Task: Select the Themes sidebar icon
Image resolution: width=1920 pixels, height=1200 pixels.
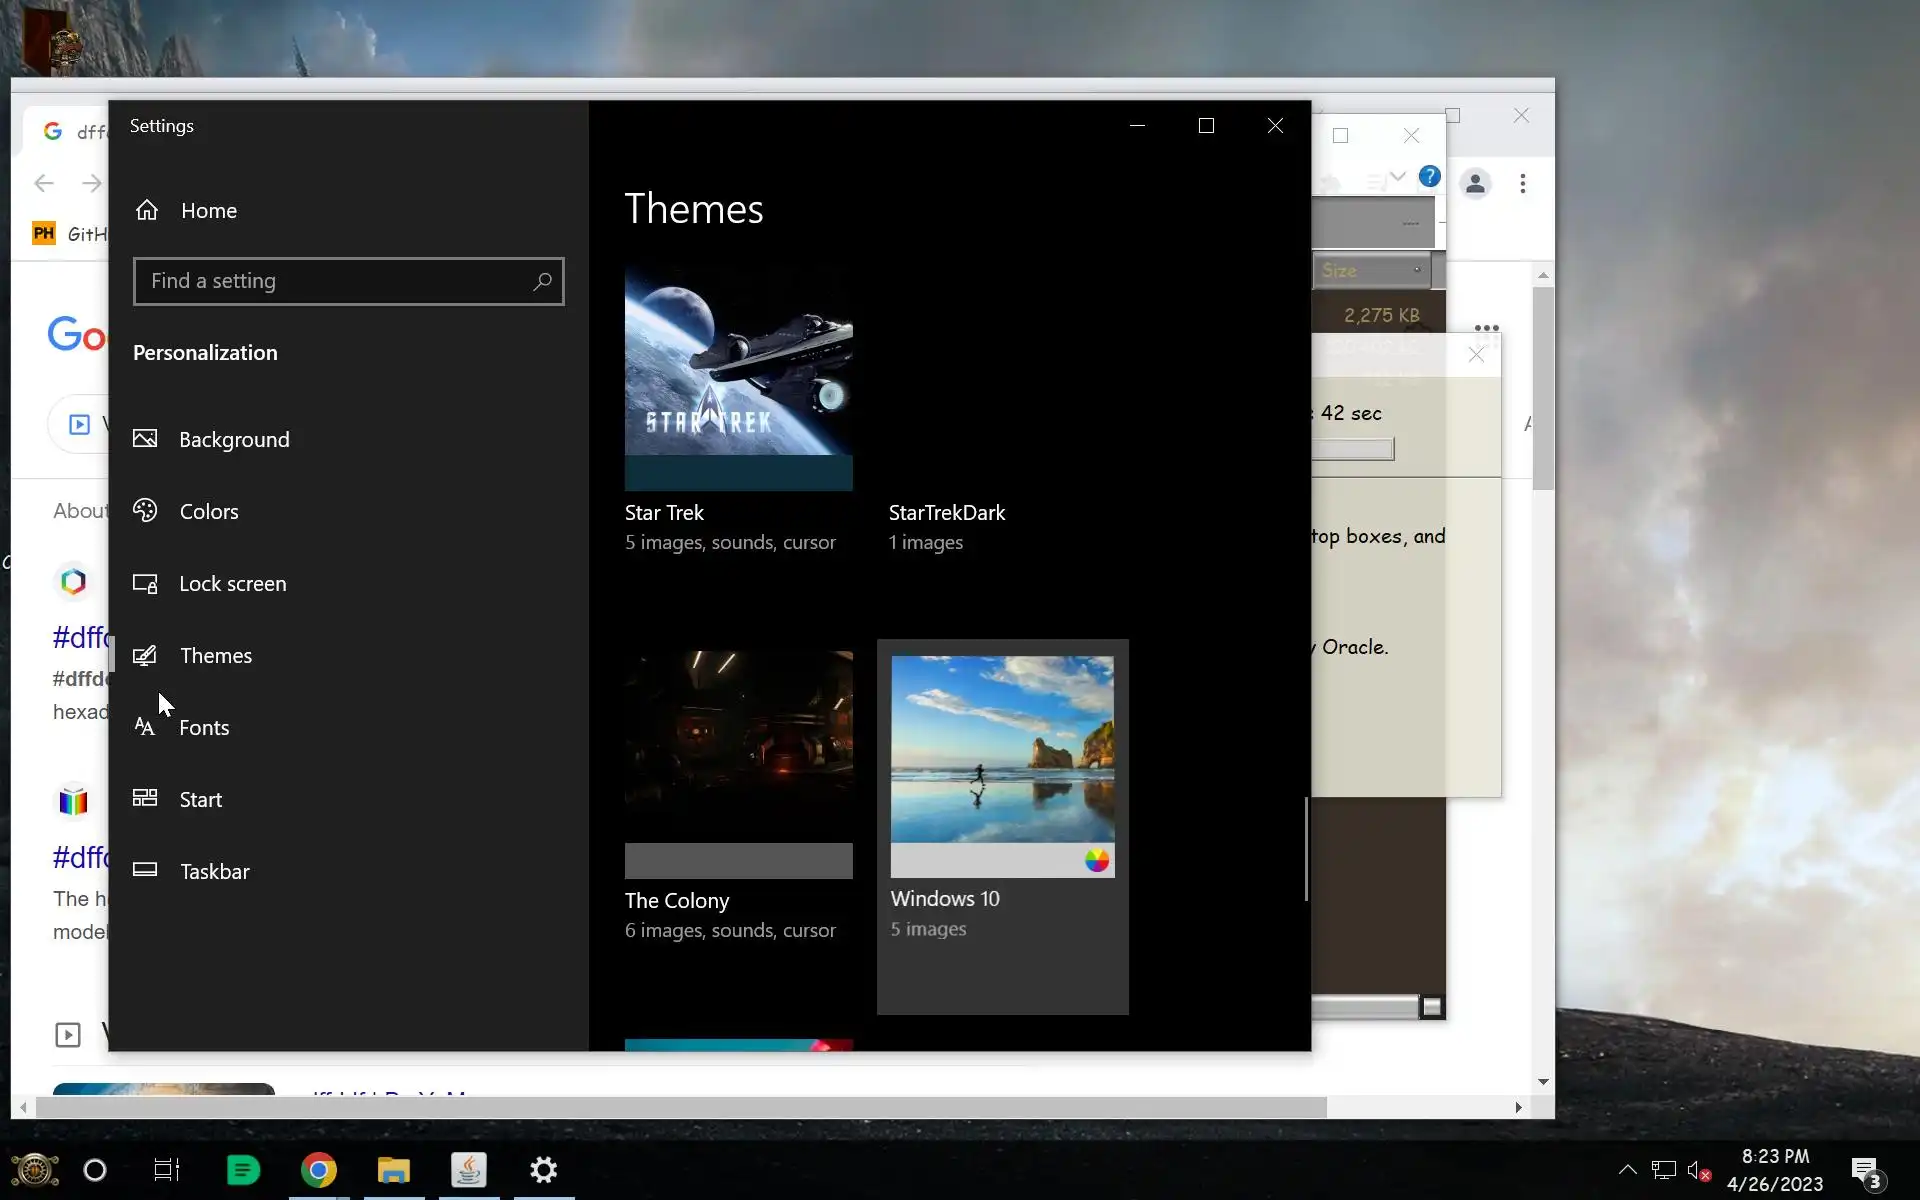Action: 146,656
